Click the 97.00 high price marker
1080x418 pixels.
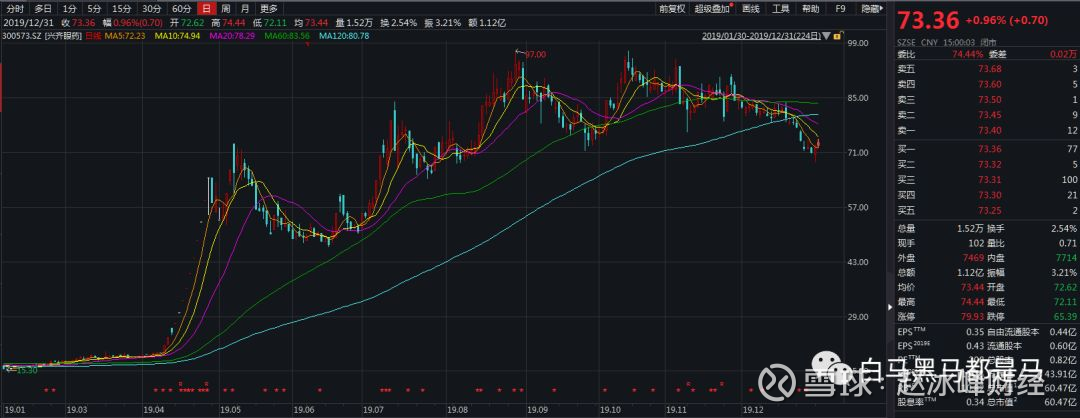[x=535, y=54]
